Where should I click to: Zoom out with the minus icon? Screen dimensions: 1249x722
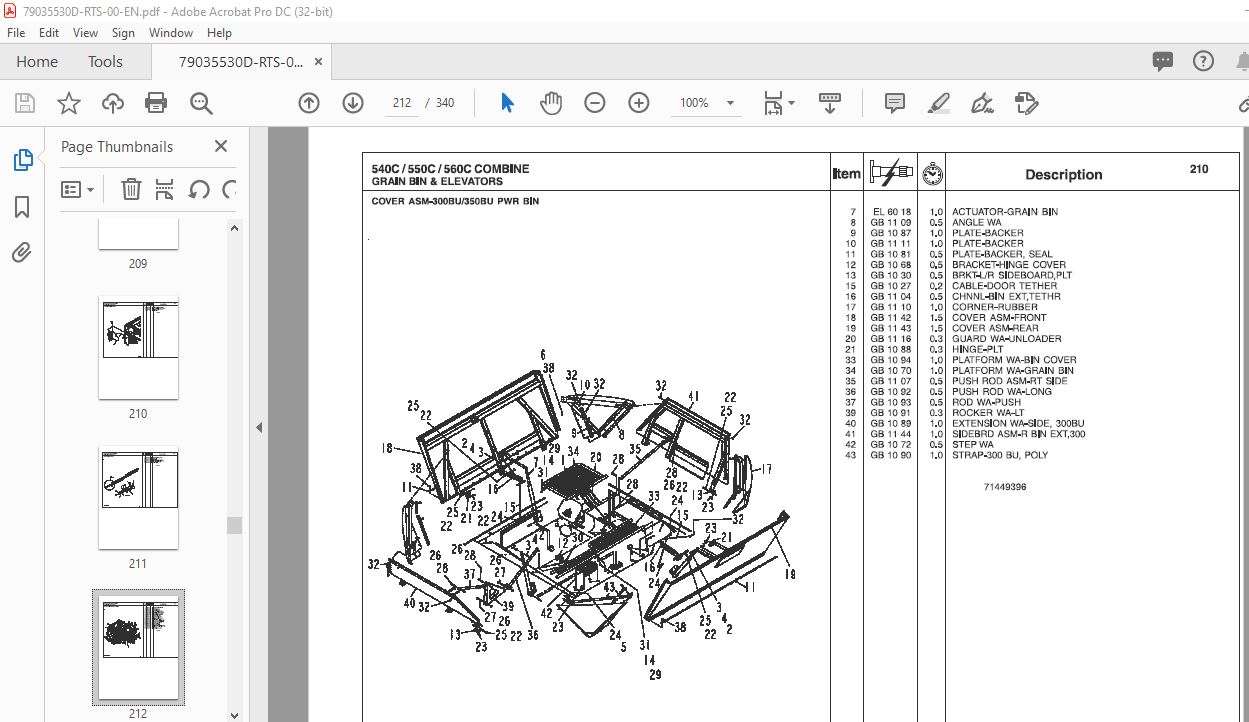click(x=595, y=103)
